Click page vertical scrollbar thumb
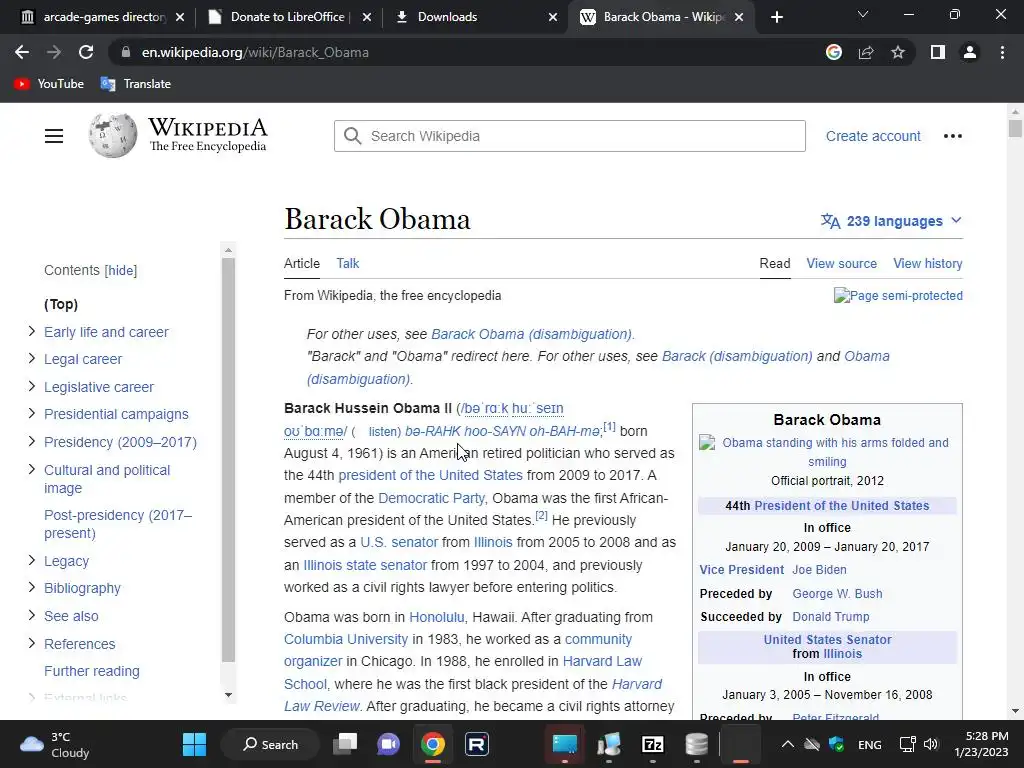This screenshot has height=768, width=1024. click(1014, 128)
